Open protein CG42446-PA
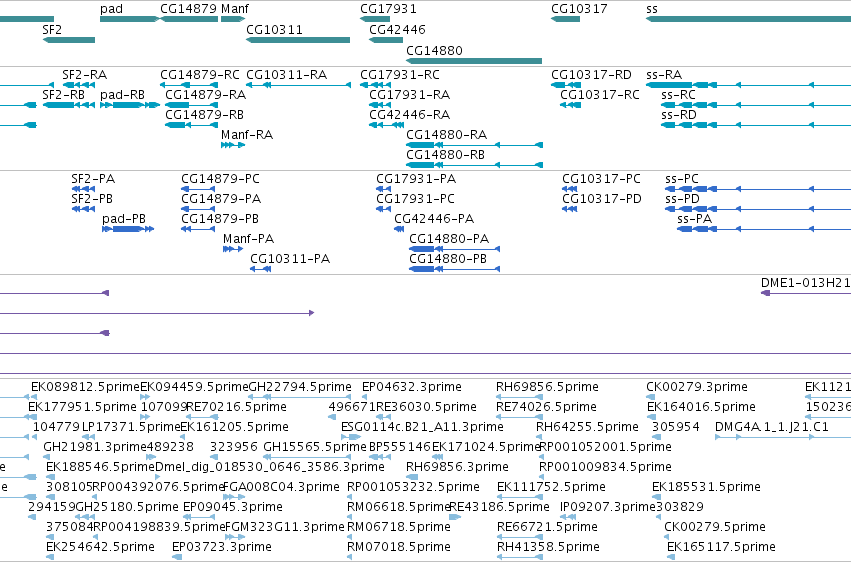The width and height of the screenshot is (851, 562). coord(434,219)
